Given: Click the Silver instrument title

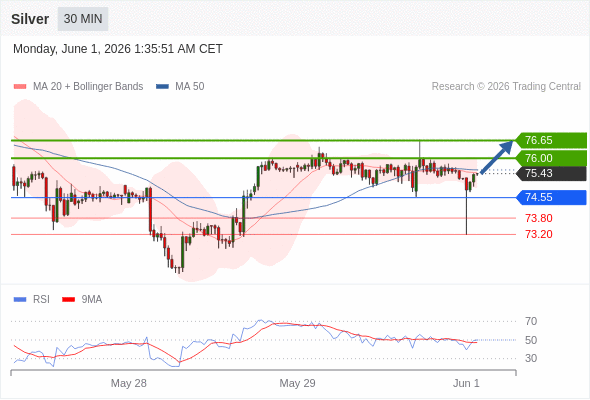Looking at the screenshot, I should (30, 19).
